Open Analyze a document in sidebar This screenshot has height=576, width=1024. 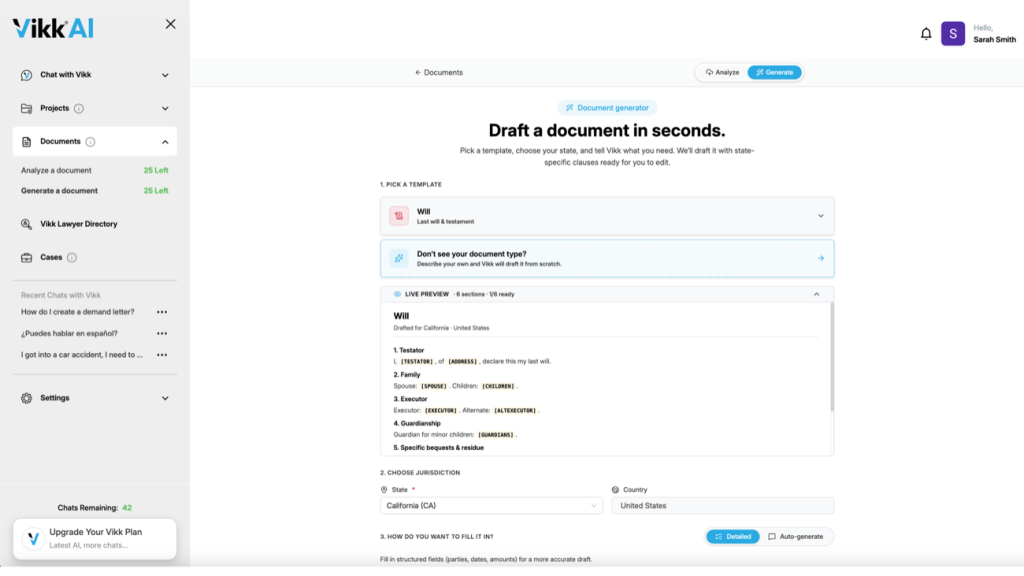56,170
